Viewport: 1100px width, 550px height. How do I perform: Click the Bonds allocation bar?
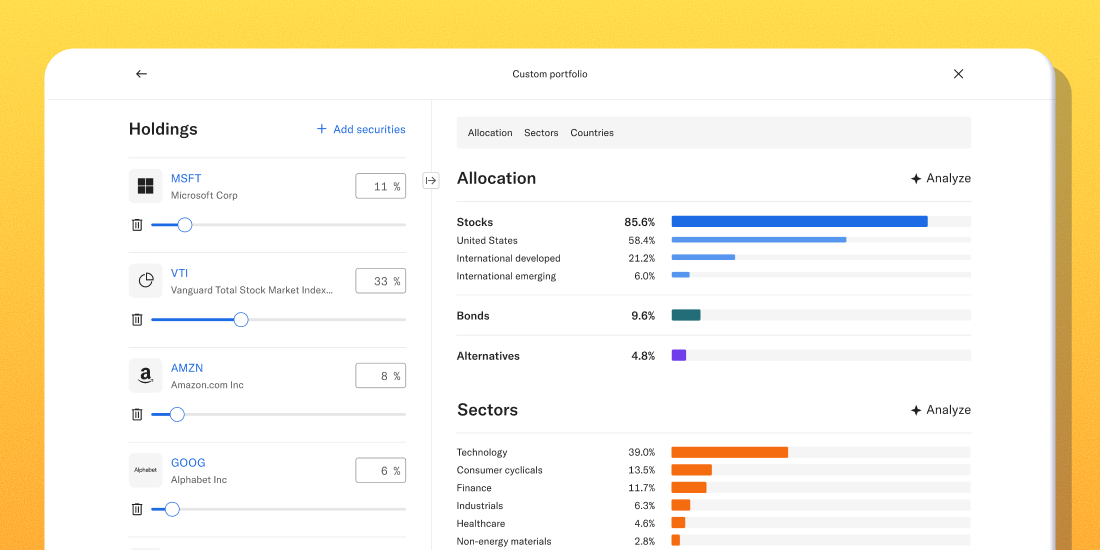tap(686, 315)
